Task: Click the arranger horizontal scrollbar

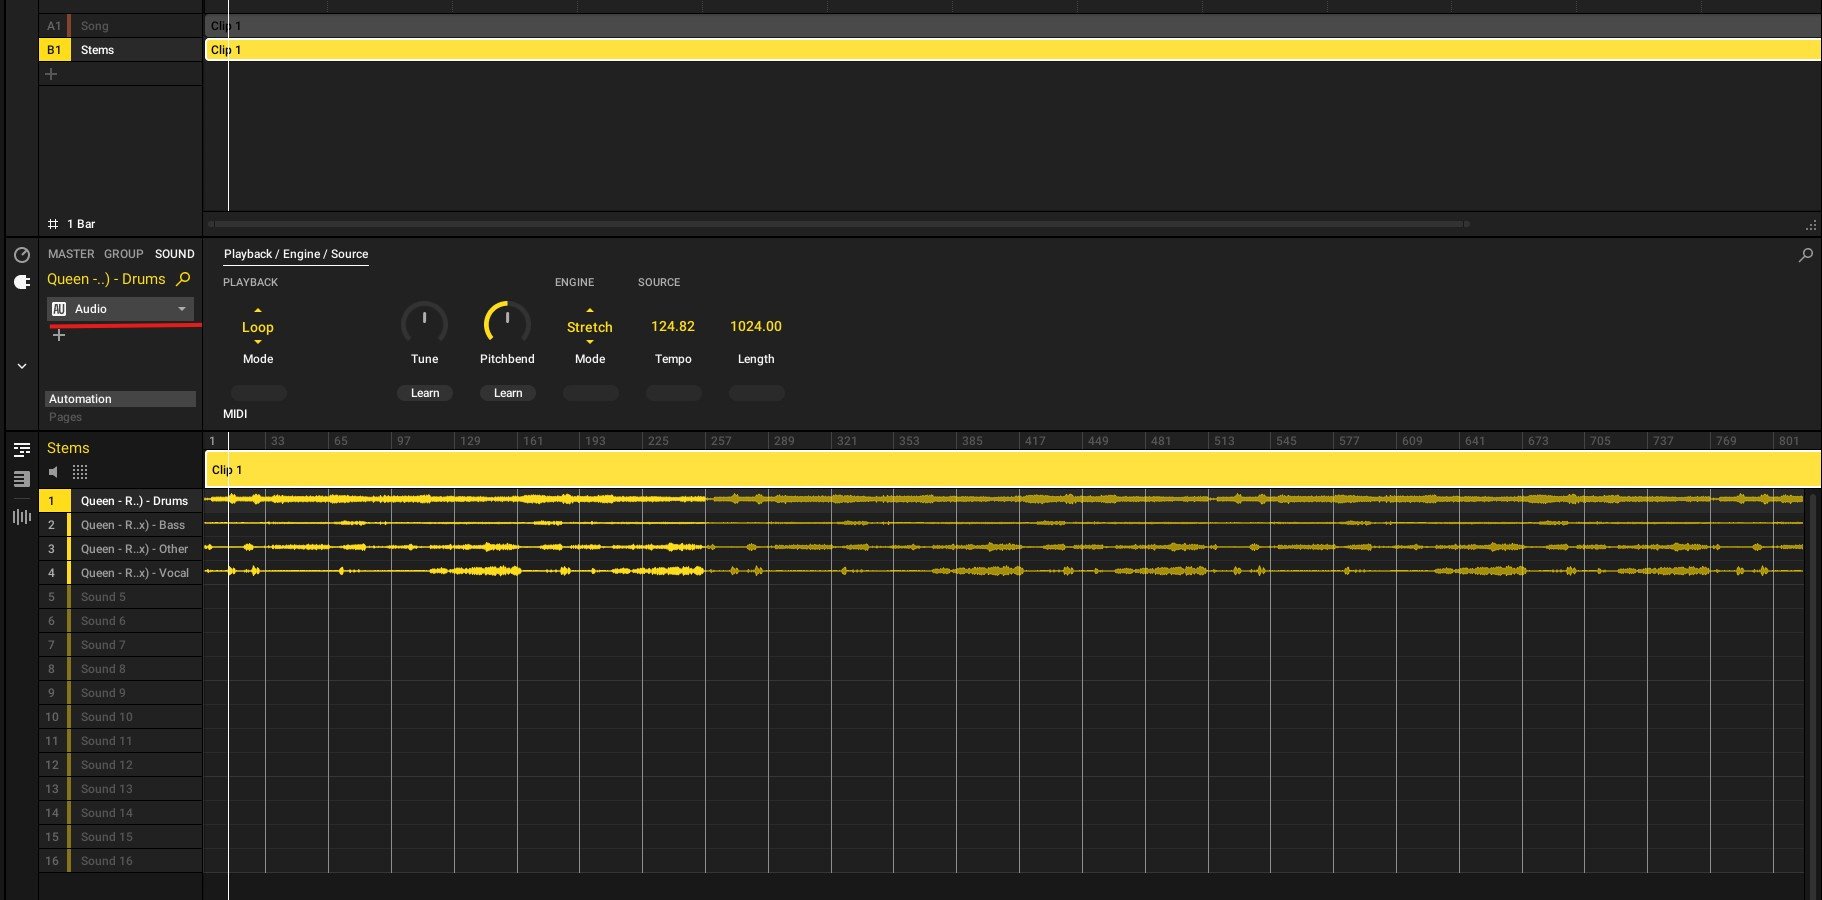Action: 838,224
